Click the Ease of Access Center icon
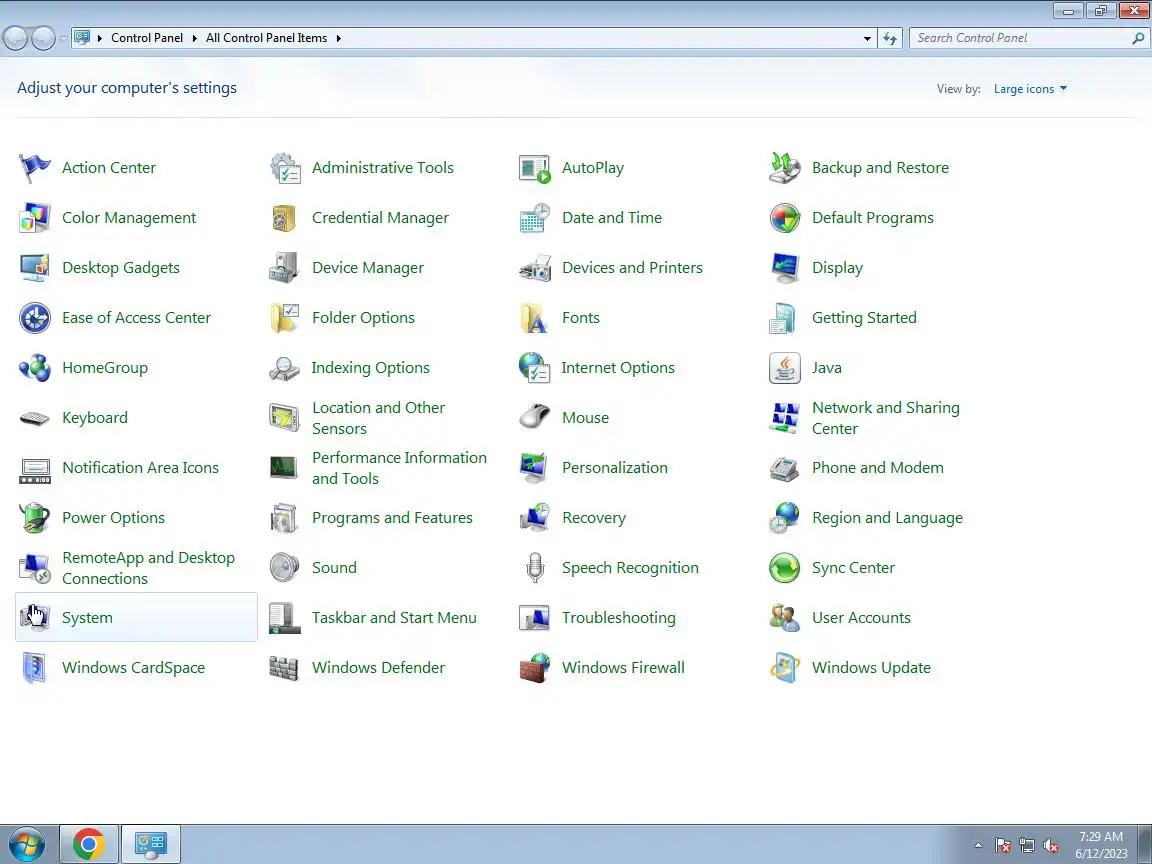 coord(35,318)
